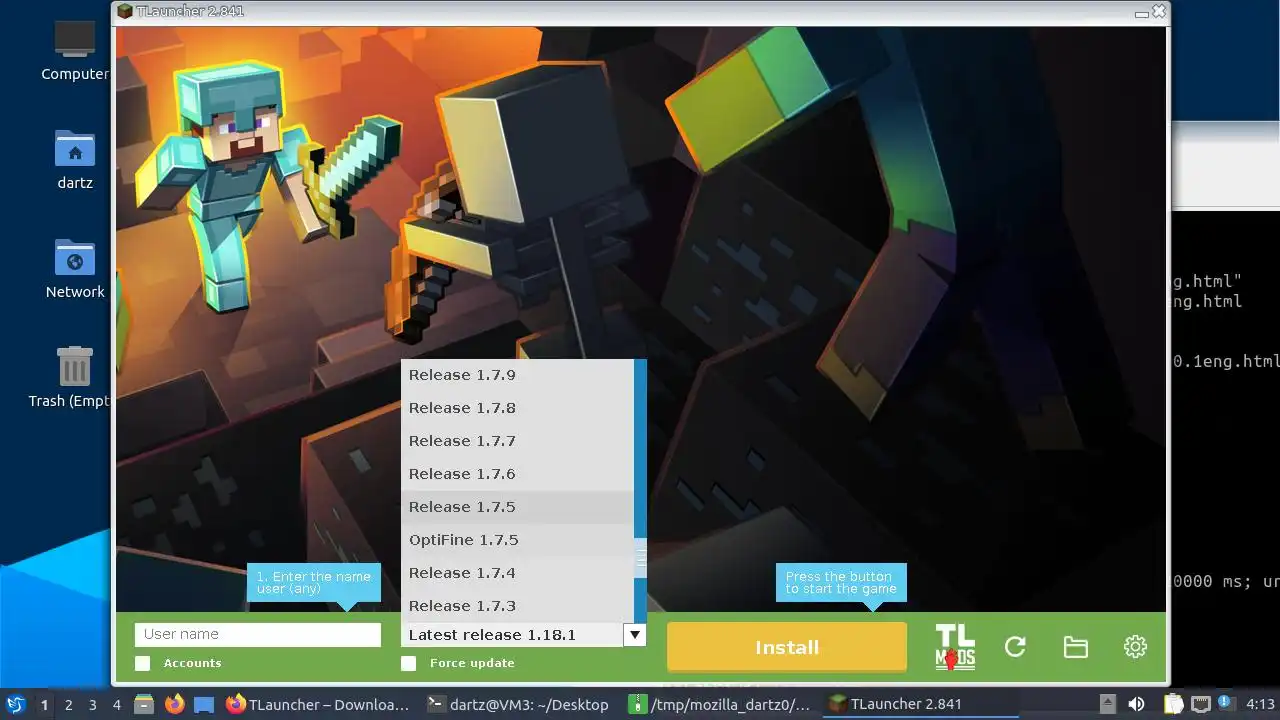Click the version list scrollbar thumb
Screen dimensions: 1280x720
[x=640, y=559]
